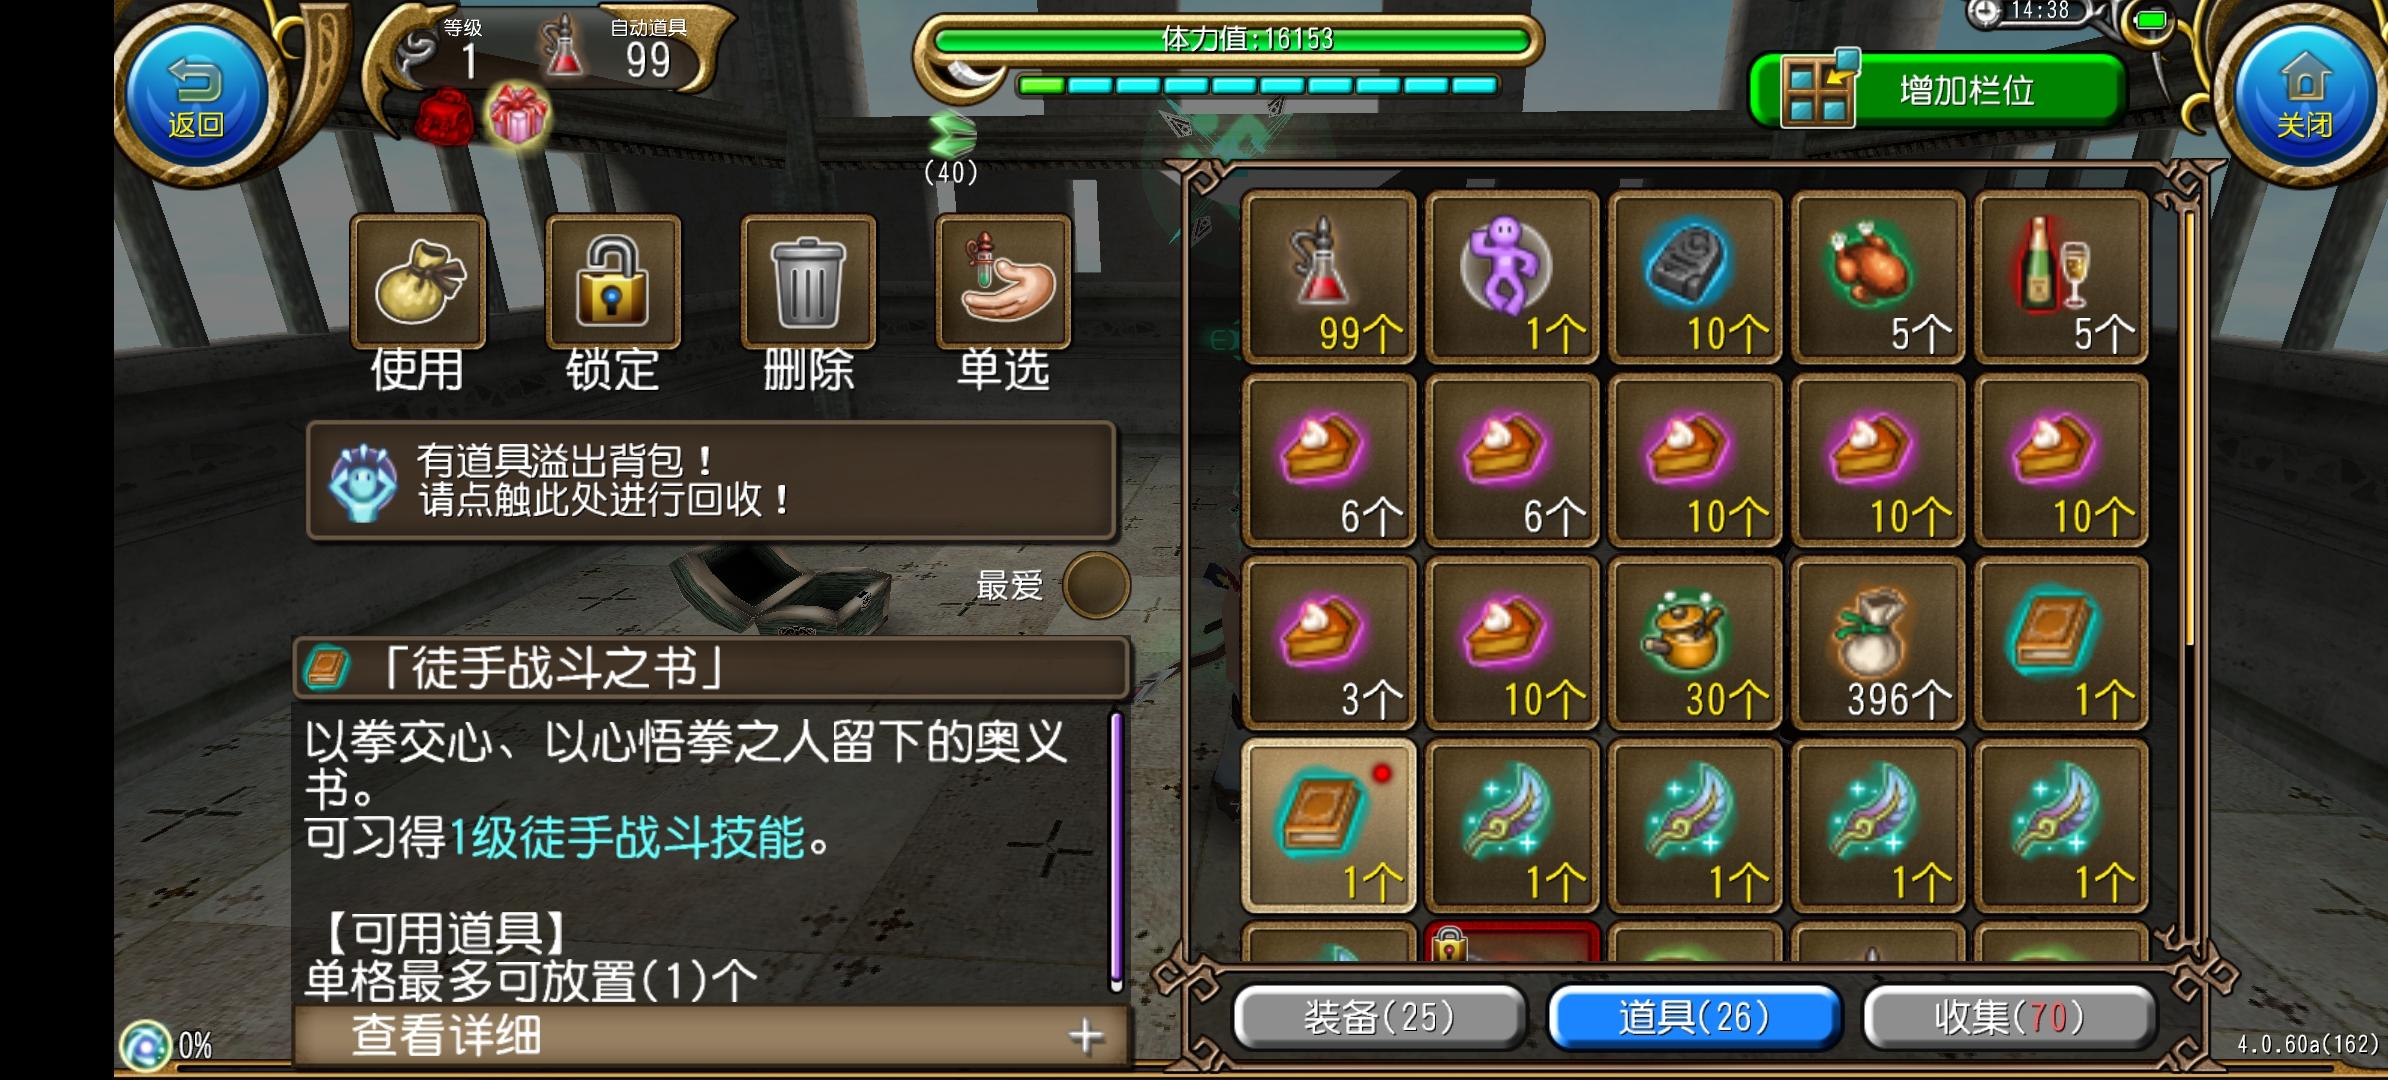This screenshot has width=2388, height=1080.
Task: Click the 返回 back button
Action: [x=196, y=95]
